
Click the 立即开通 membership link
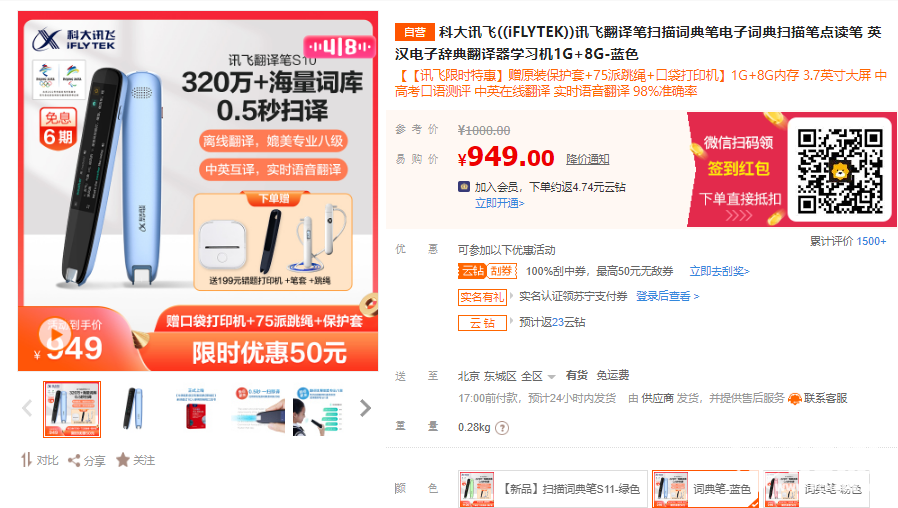point(499,203)
